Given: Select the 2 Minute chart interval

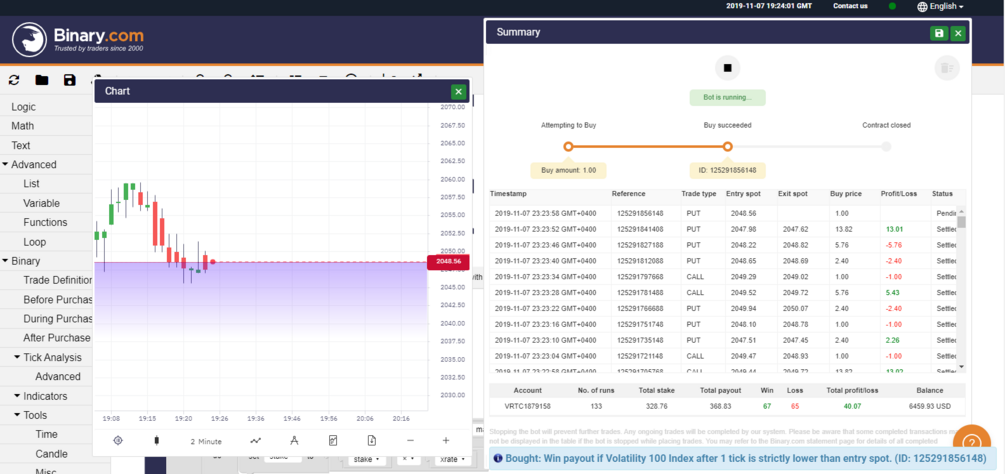Looking at the screenshot, I should (x=206, y=441).
